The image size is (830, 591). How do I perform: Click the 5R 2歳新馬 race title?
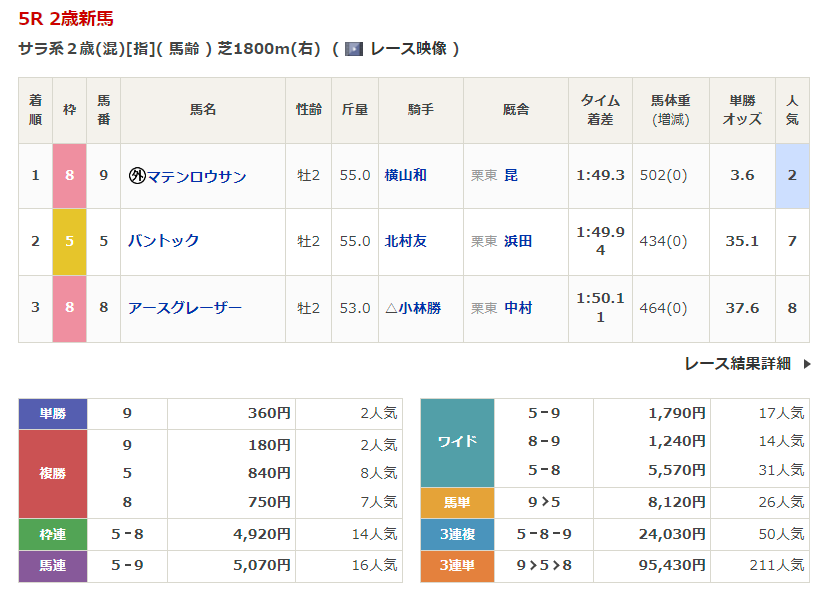point(66,19)
